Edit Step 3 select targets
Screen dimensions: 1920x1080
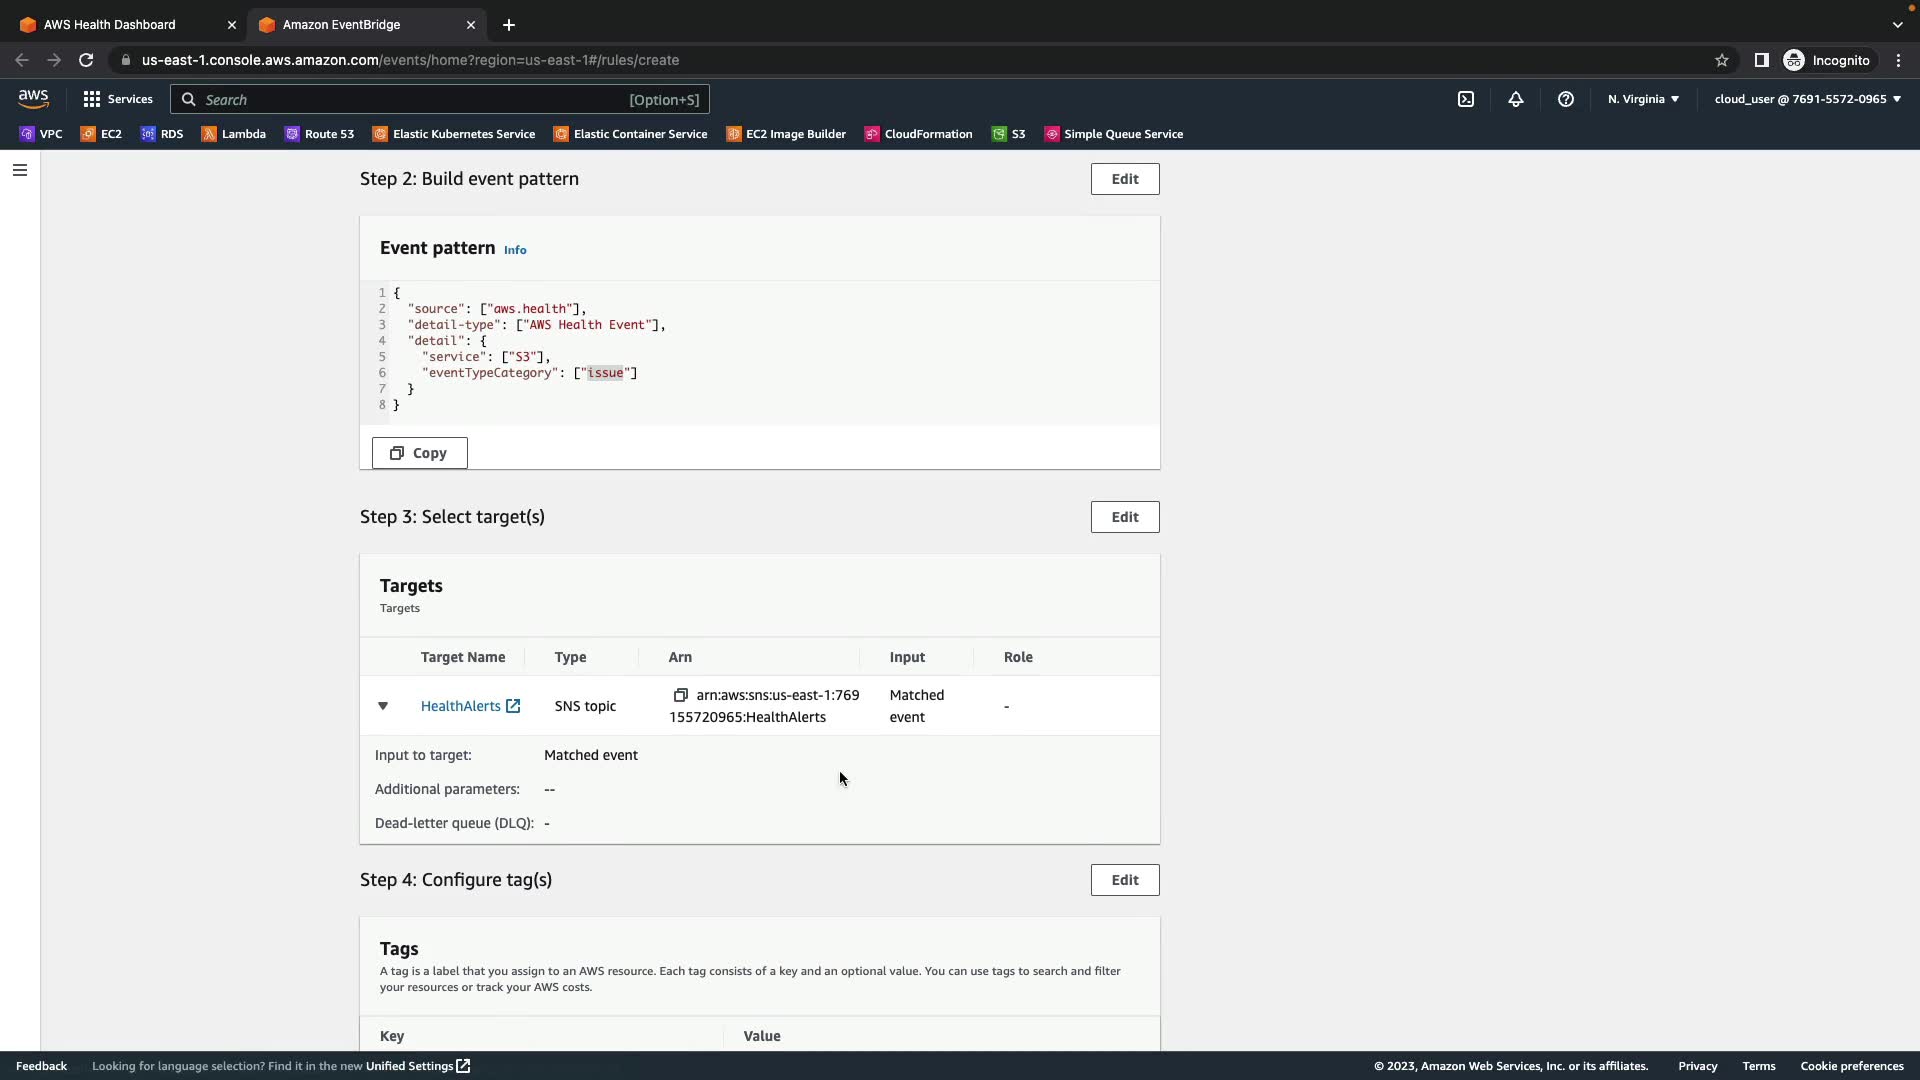pyautogui.click(x=1125, y=517)
